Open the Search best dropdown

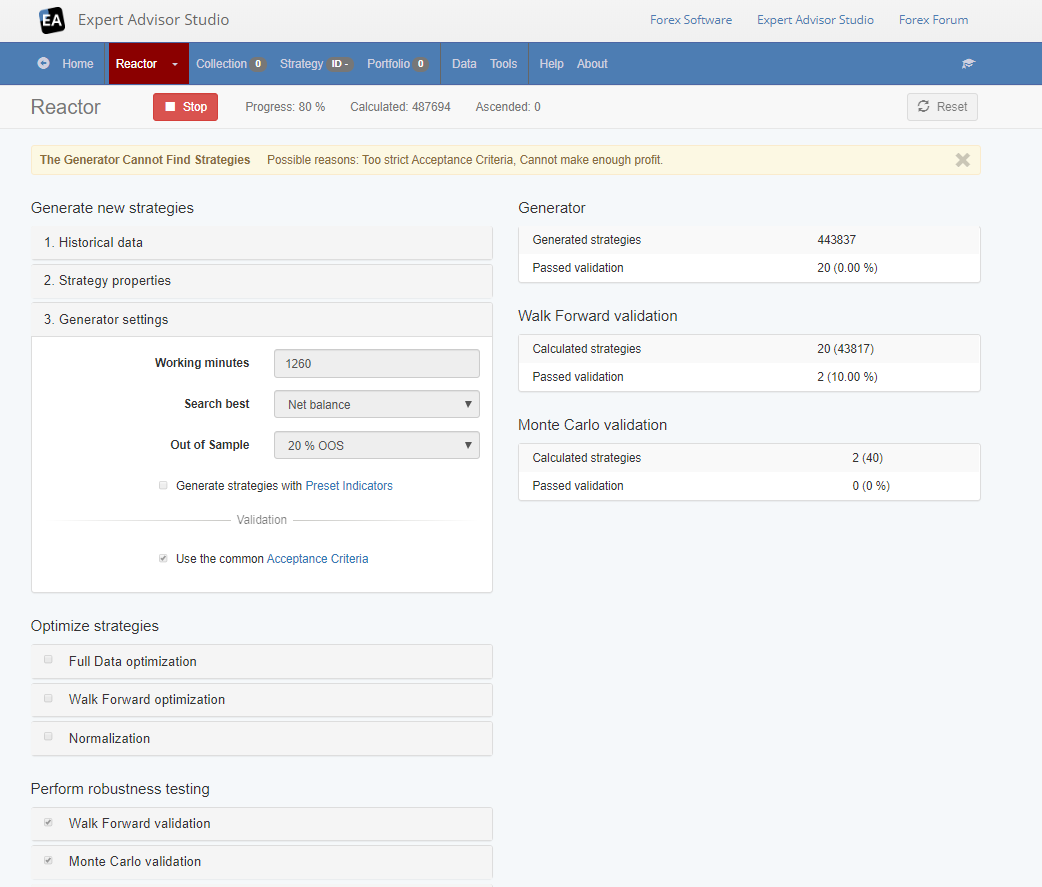[377, 404]
